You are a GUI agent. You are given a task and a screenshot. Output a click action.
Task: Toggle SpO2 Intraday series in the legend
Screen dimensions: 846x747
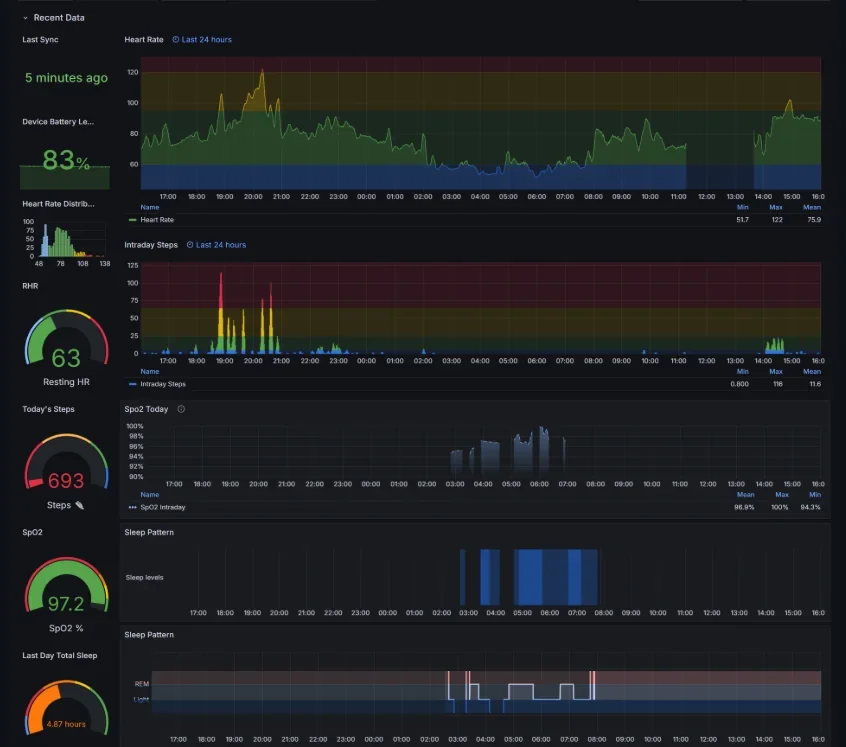click(x=162, y=507)
